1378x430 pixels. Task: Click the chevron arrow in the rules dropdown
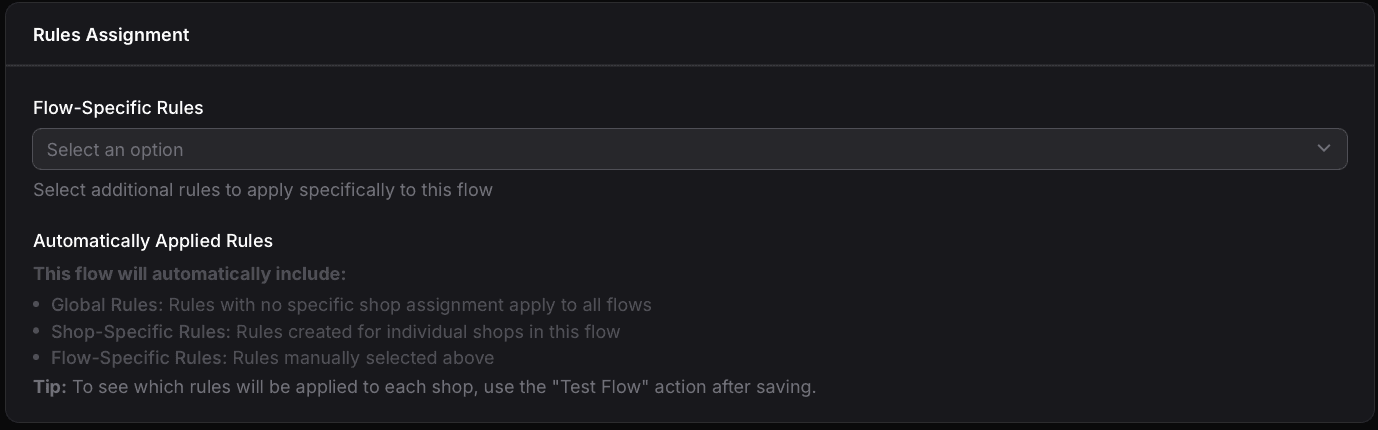[1323, 149]
